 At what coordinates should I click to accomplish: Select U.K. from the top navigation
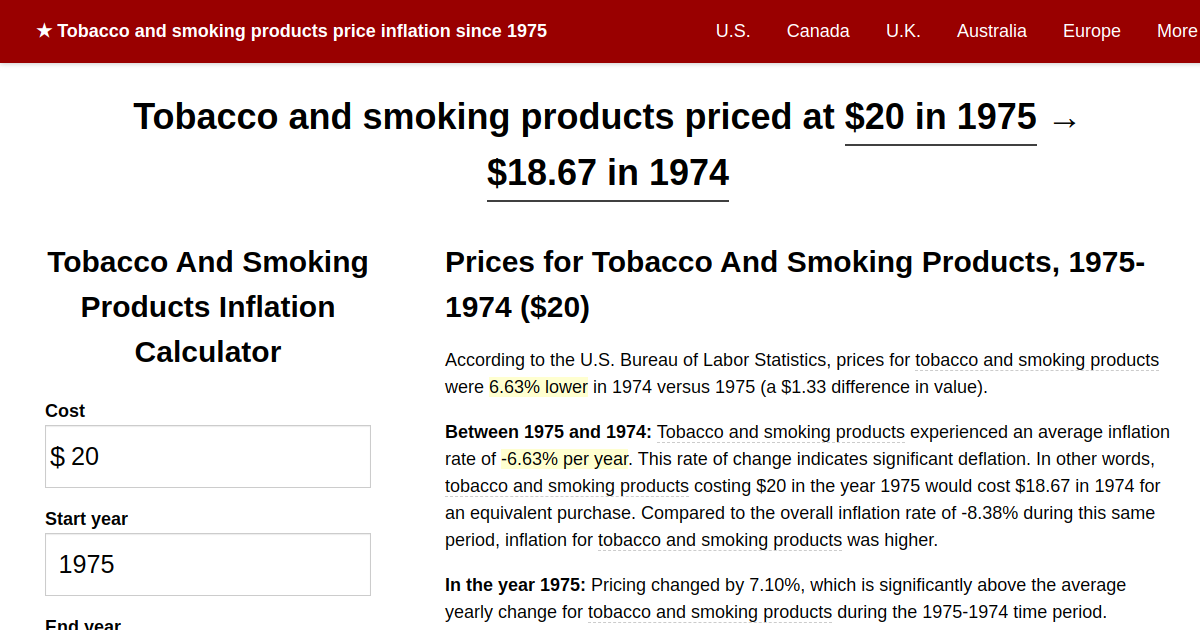point(903,31)
